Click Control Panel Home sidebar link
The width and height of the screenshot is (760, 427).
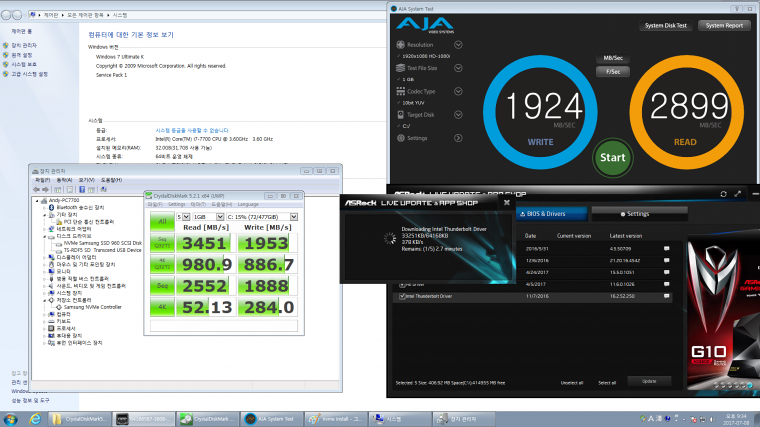(x=22, y=32)
